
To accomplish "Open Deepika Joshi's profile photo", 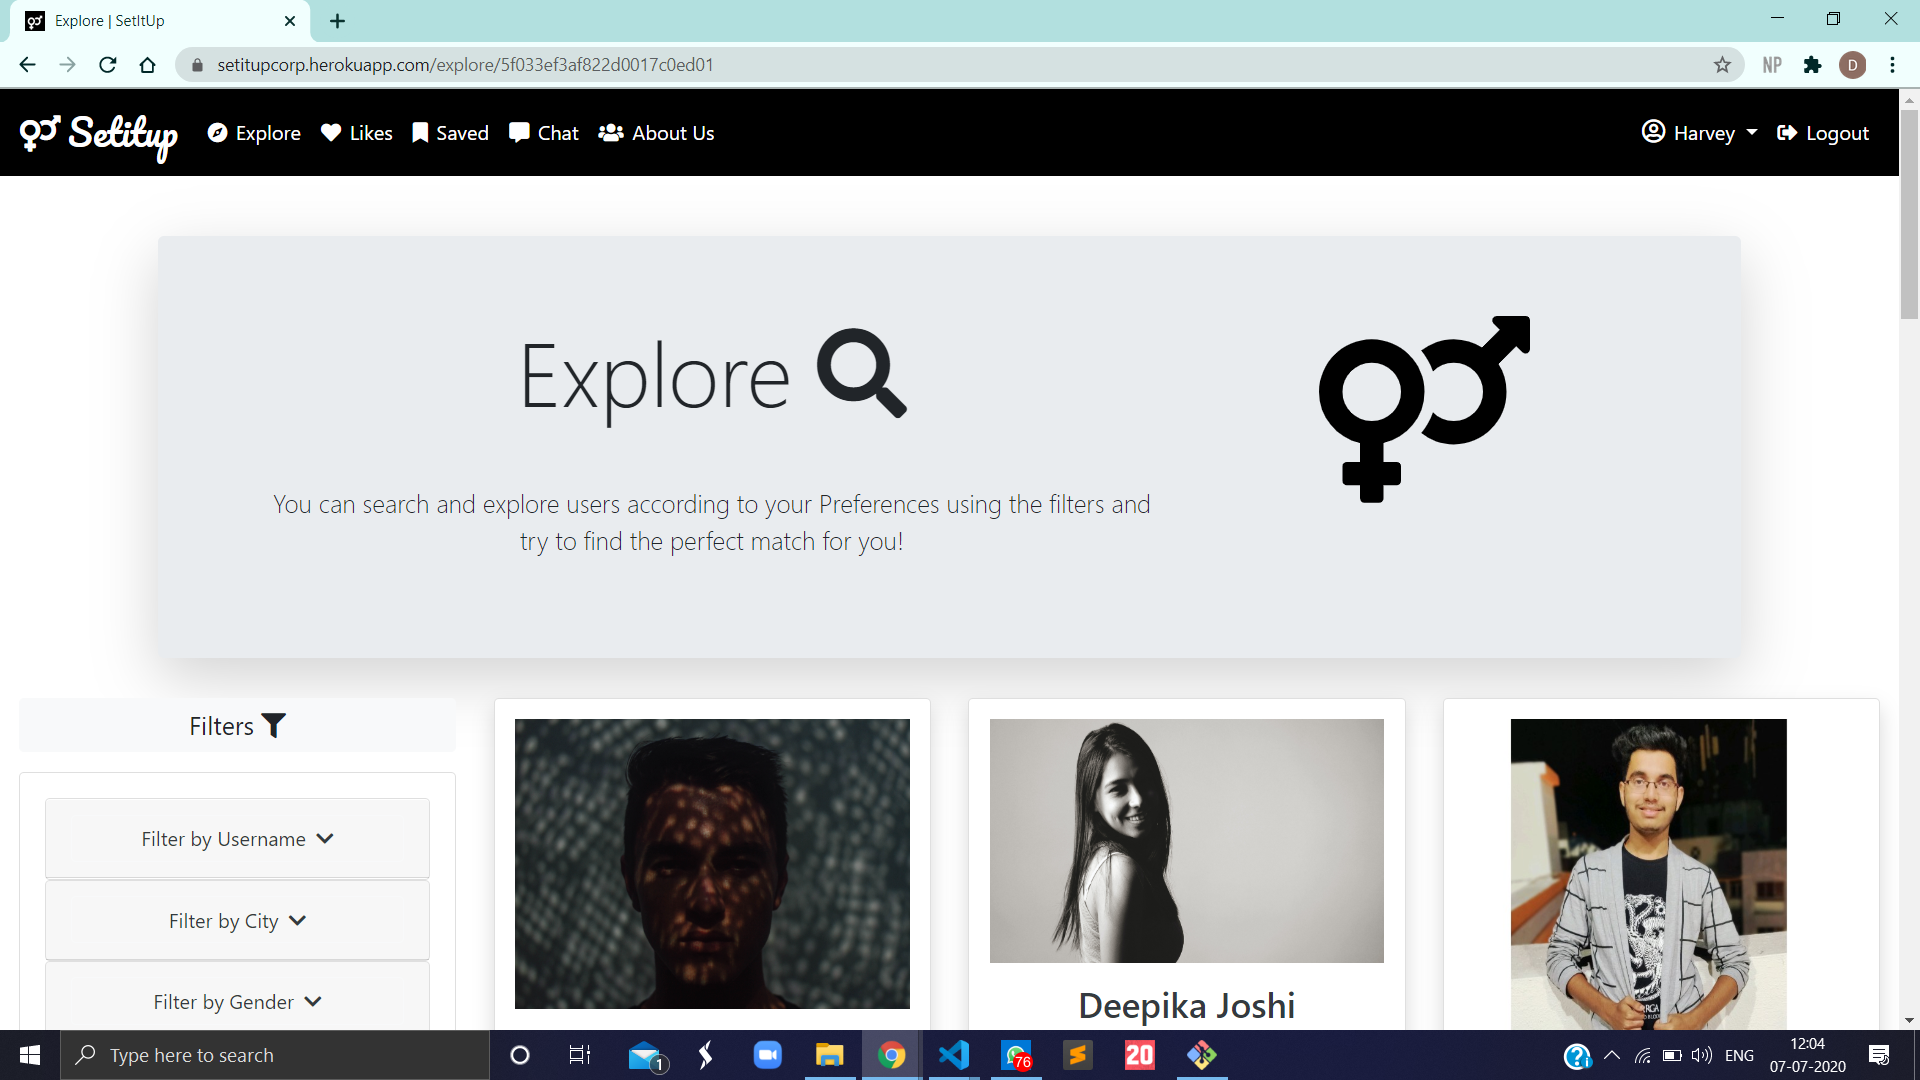I will (1186, 841).
